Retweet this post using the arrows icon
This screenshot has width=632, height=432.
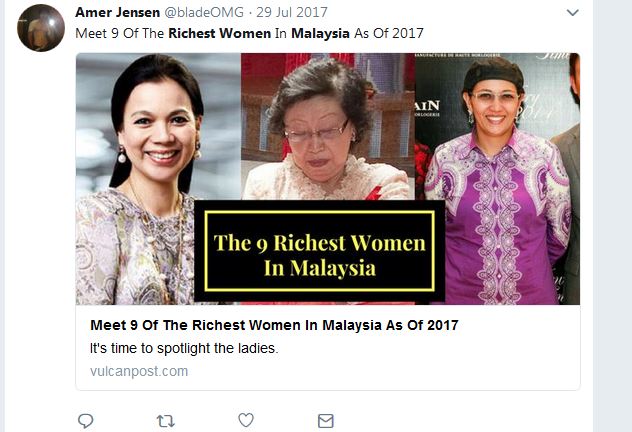coord(166,421)
